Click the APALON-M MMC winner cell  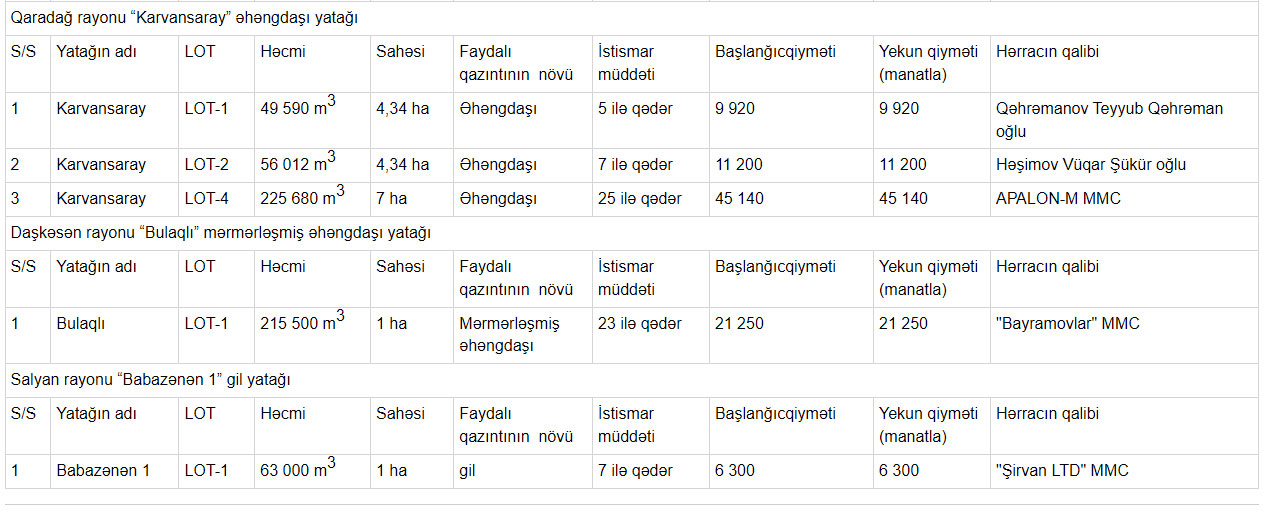point(1058,199)
